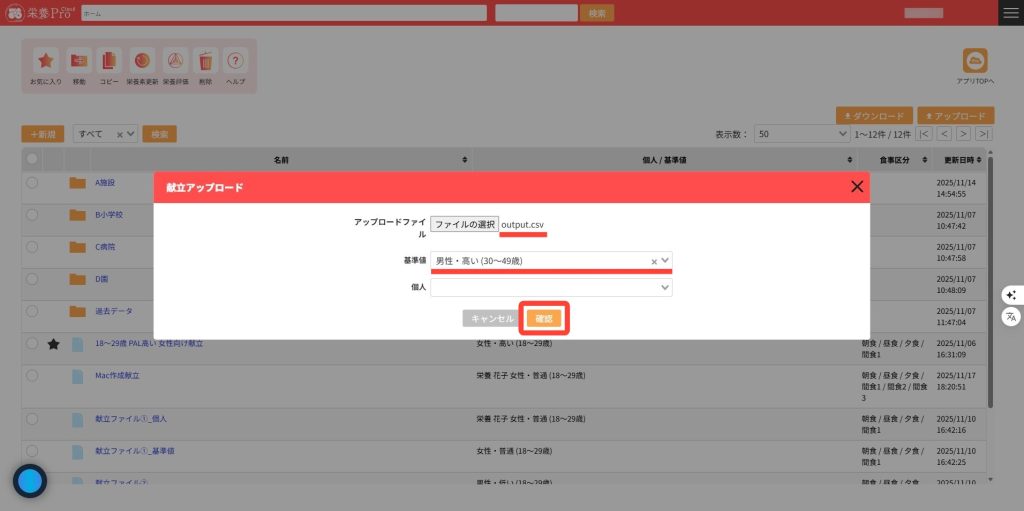Select the radio button for Mac作成献立 row
This screenshot has height=511, width=1024.
click(x=32, y=375)
